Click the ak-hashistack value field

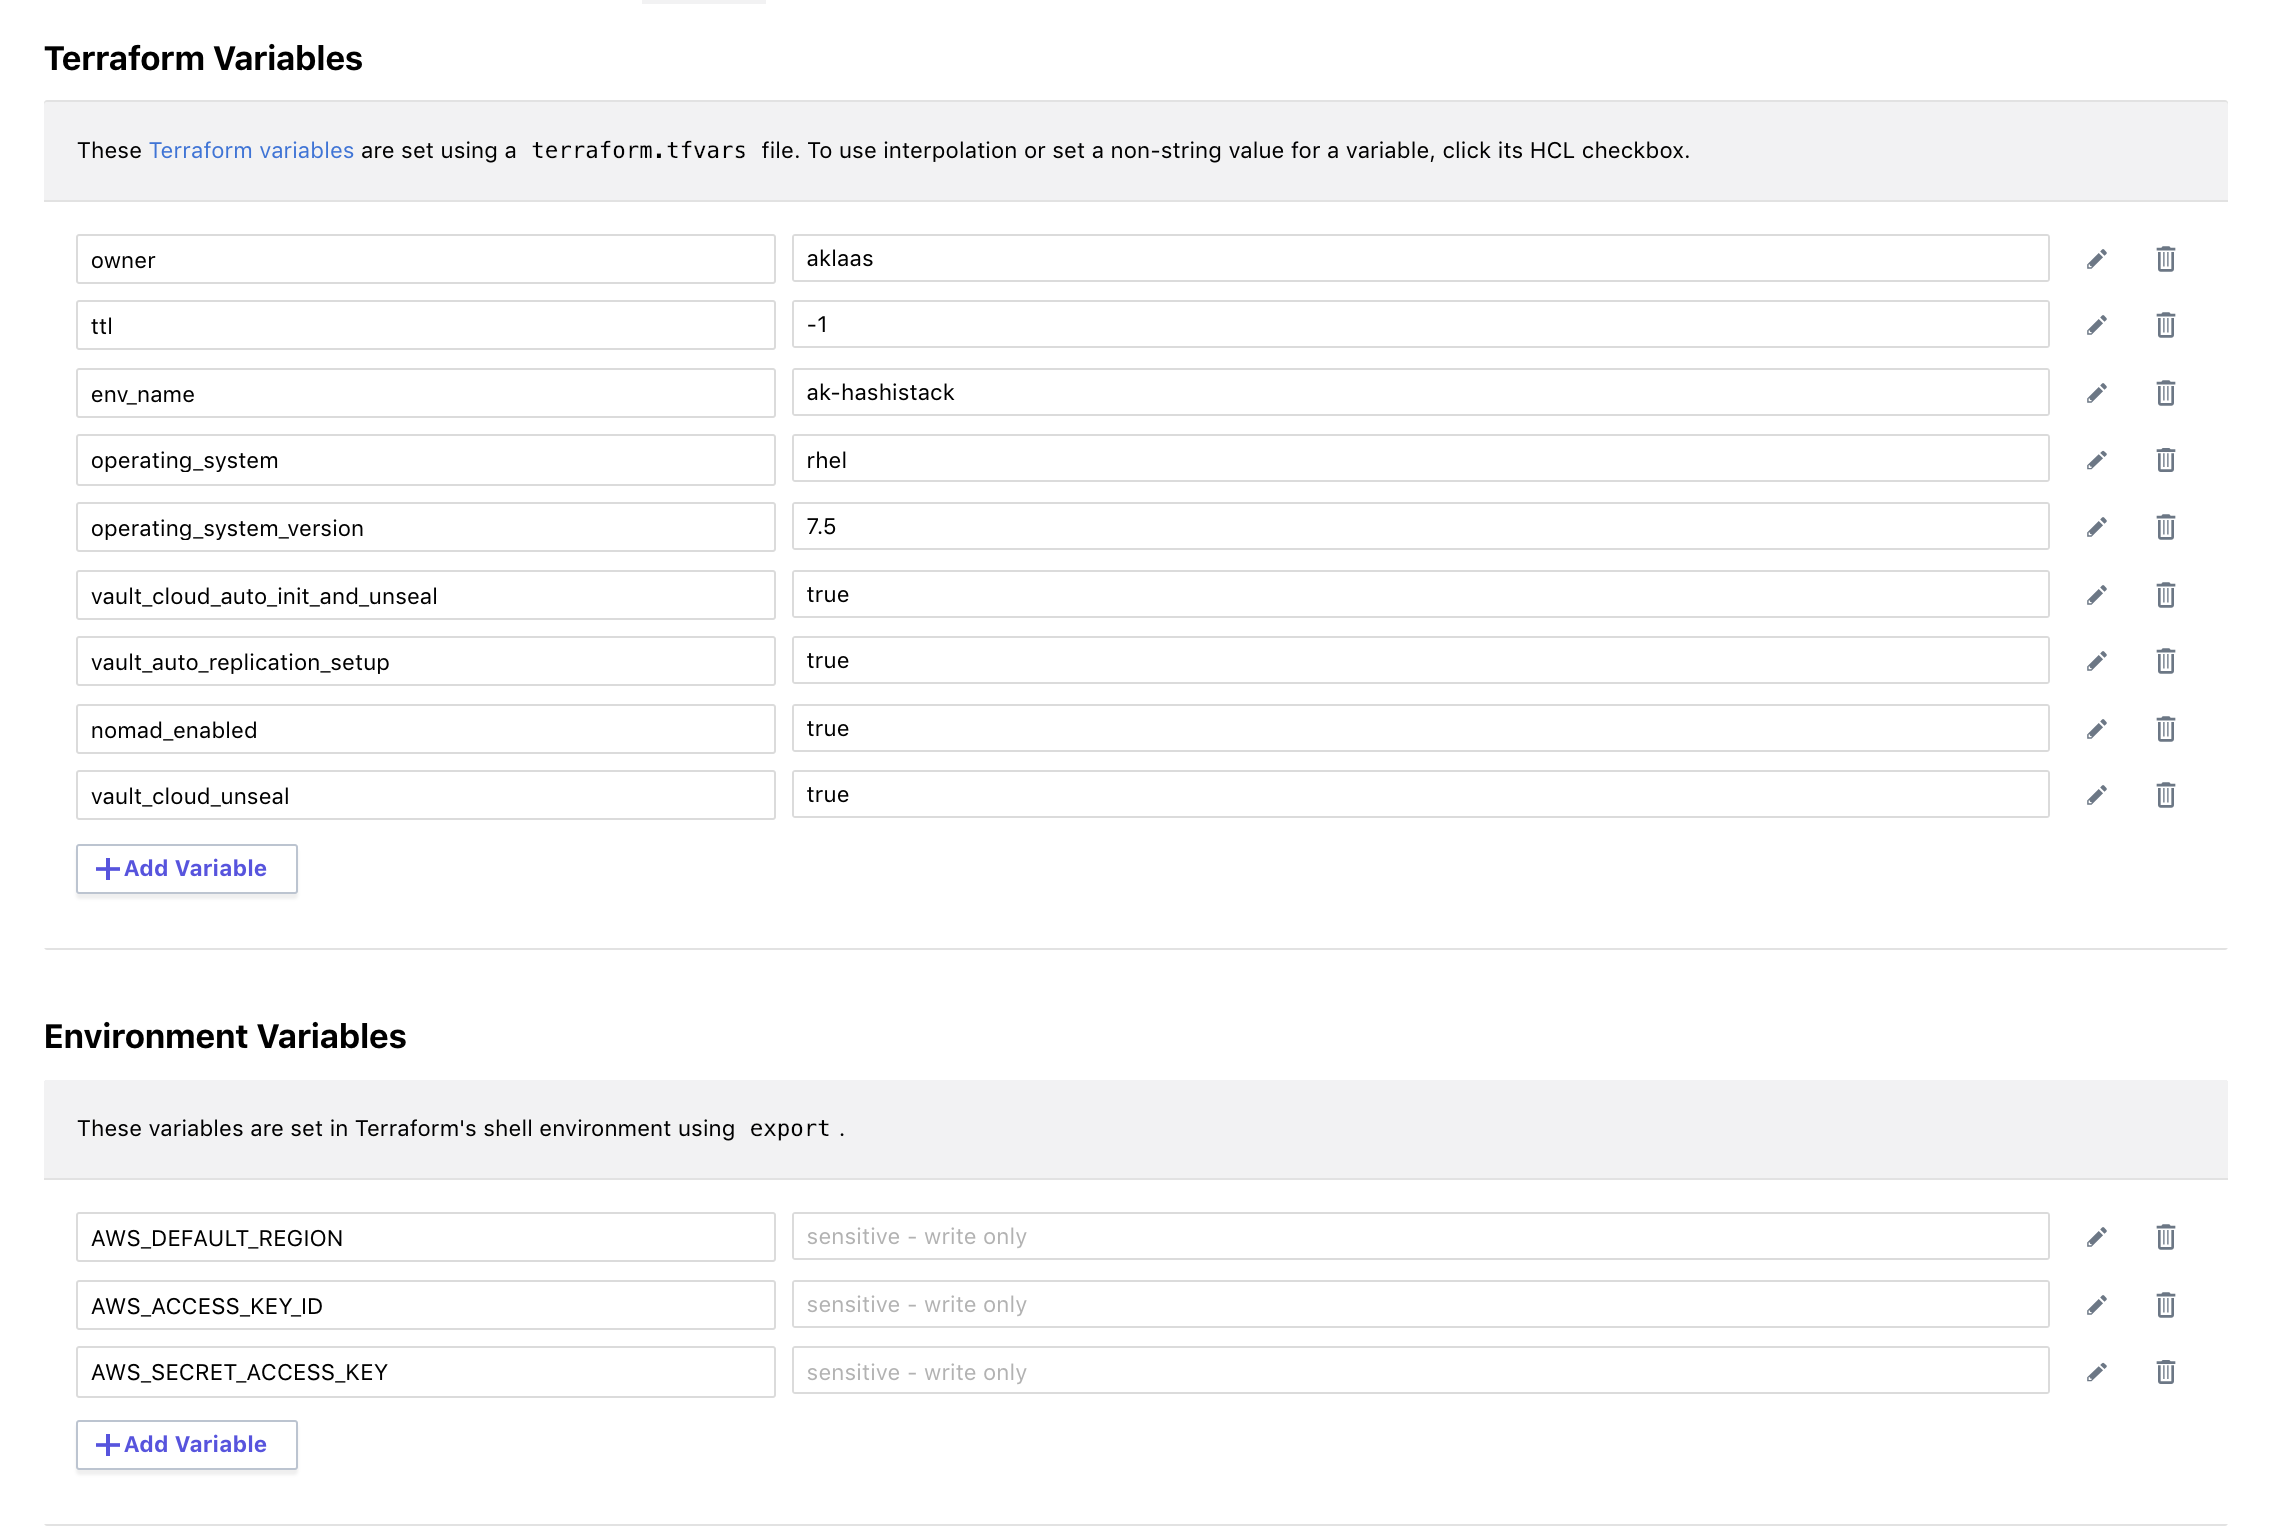1419,392
